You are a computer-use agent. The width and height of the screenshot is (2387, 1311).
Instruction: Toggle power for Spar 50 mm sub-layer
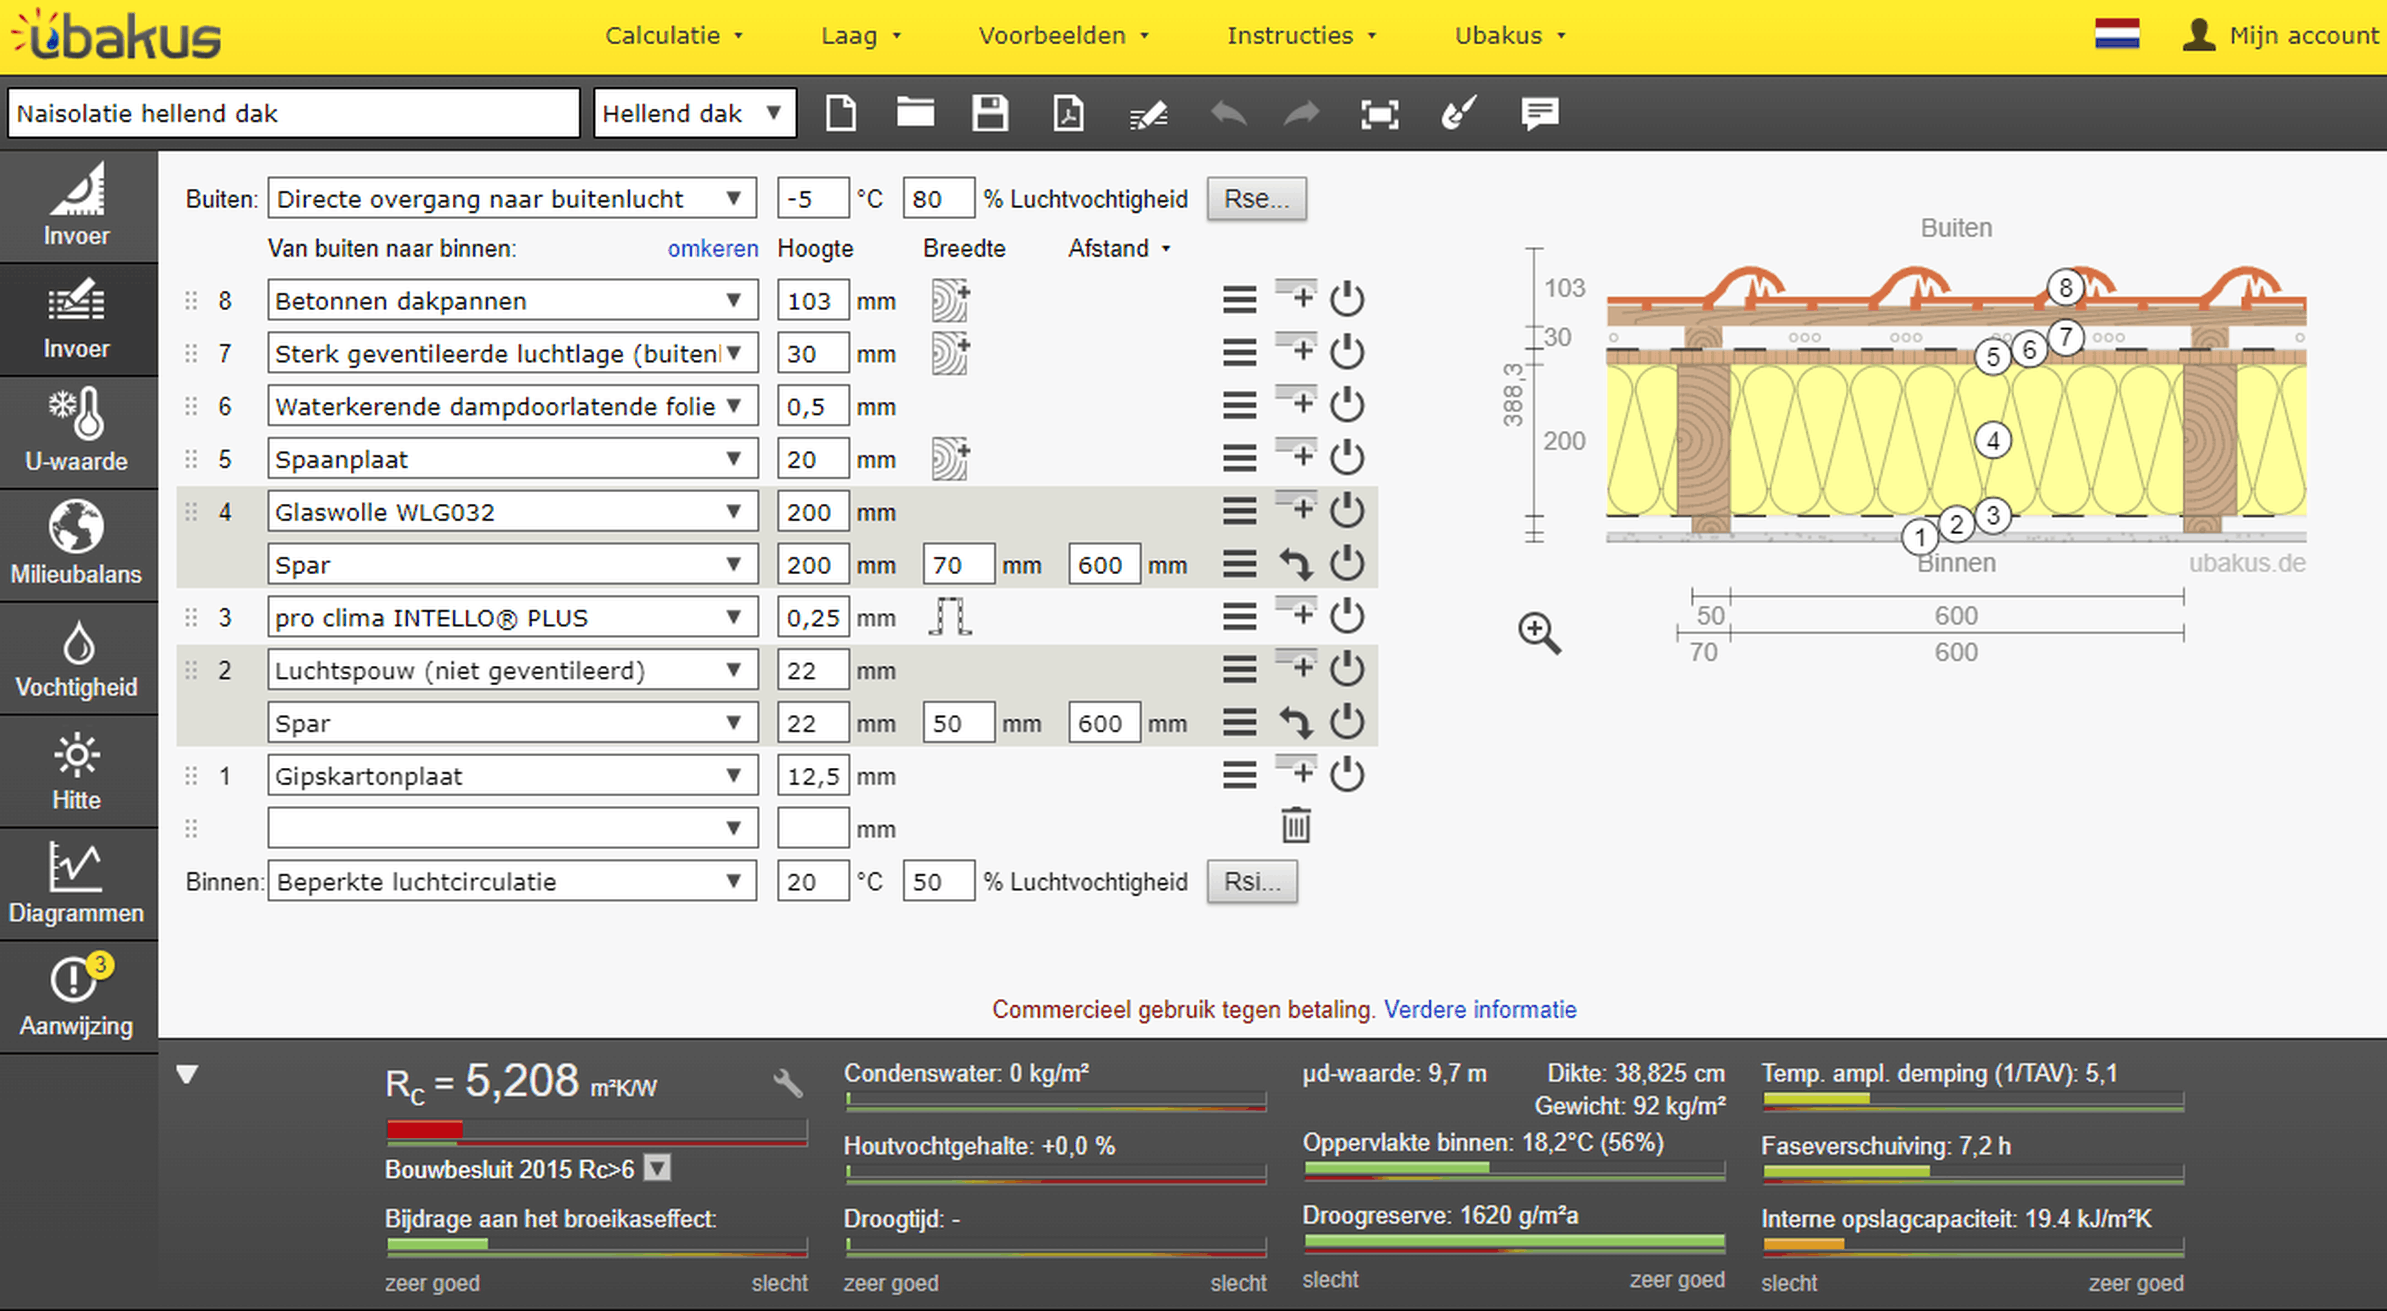coord(1347,722)
